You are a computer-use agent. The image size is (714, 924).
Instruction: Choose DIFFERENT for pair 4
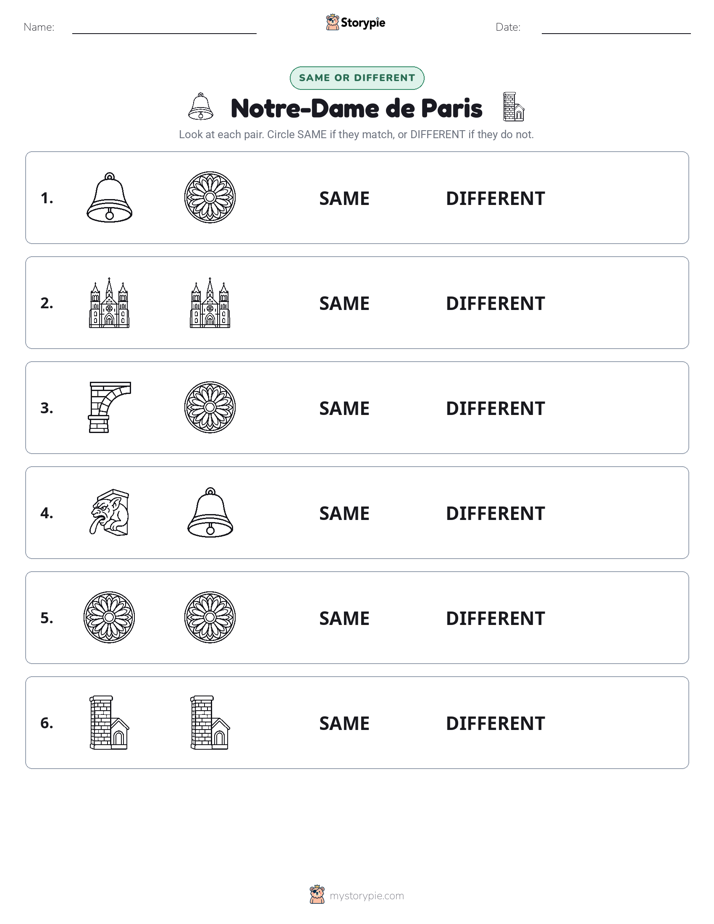[x=495, y=513]
